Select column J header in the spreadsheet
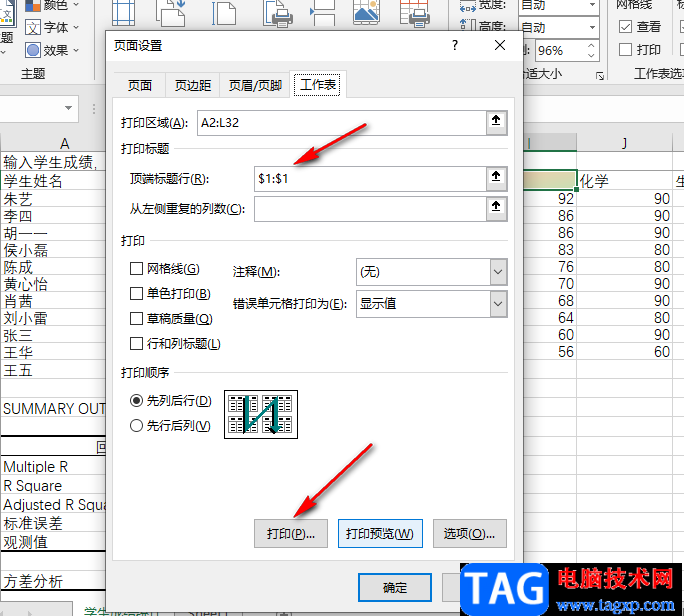This screenshot has width=684, height=616. [x=624, y=144]
